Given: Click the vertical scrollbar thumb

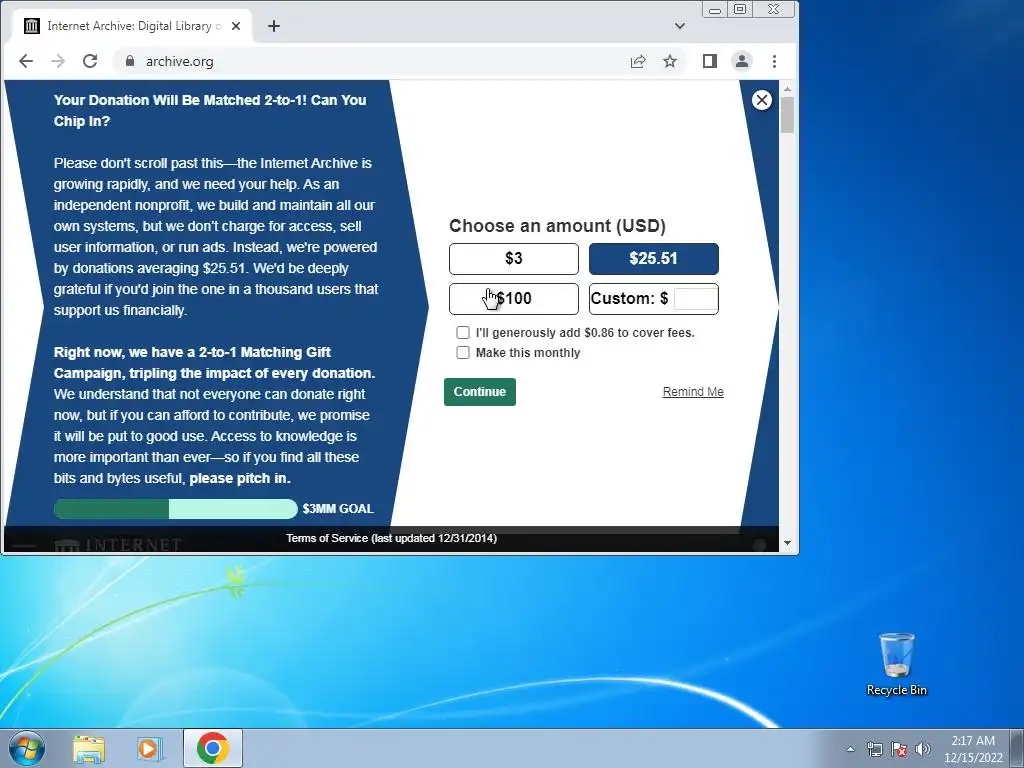Looking at the screenshot, I should (x=787, y=115).
